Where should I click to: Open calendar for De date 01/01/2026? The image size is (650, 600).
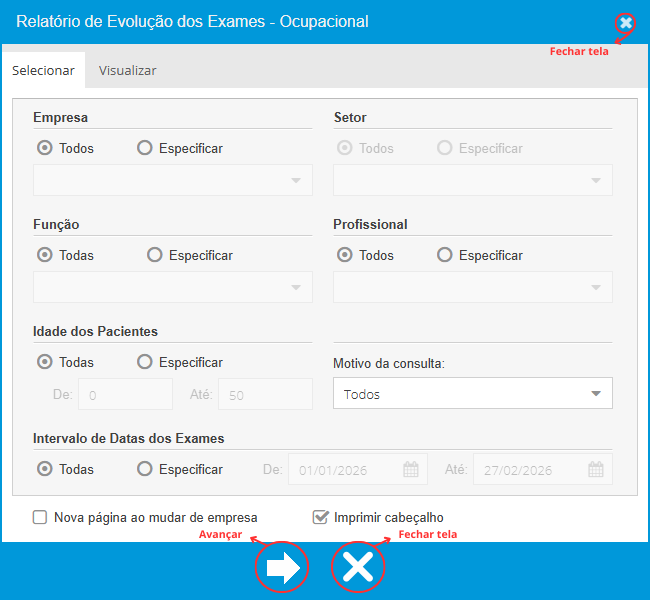pyautogui.click(x=411, y=469)
